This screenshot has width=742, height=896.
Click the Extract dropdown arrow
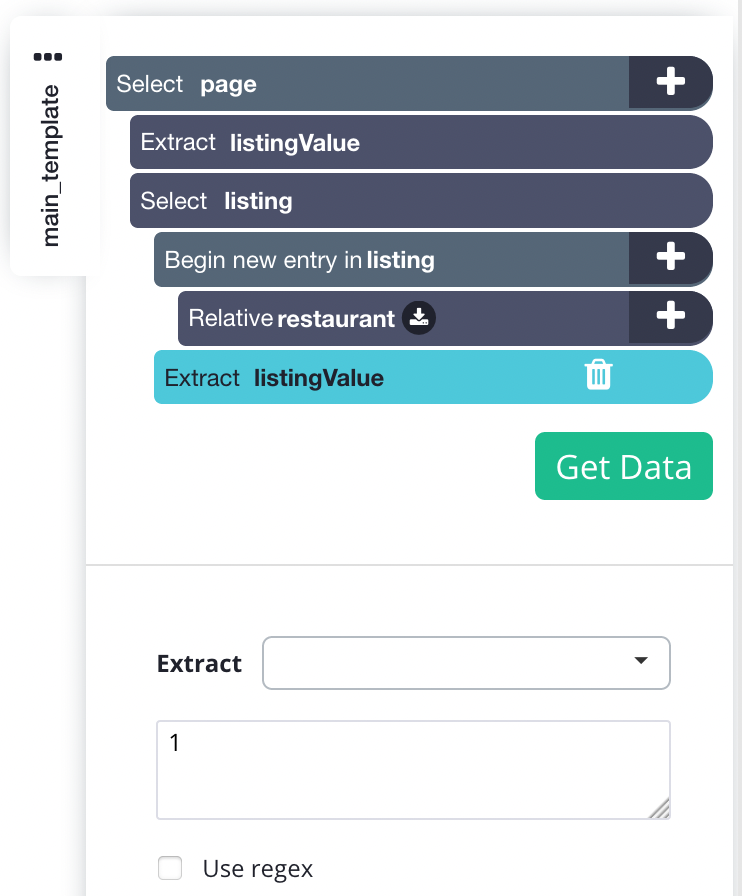tap(641, 661)
